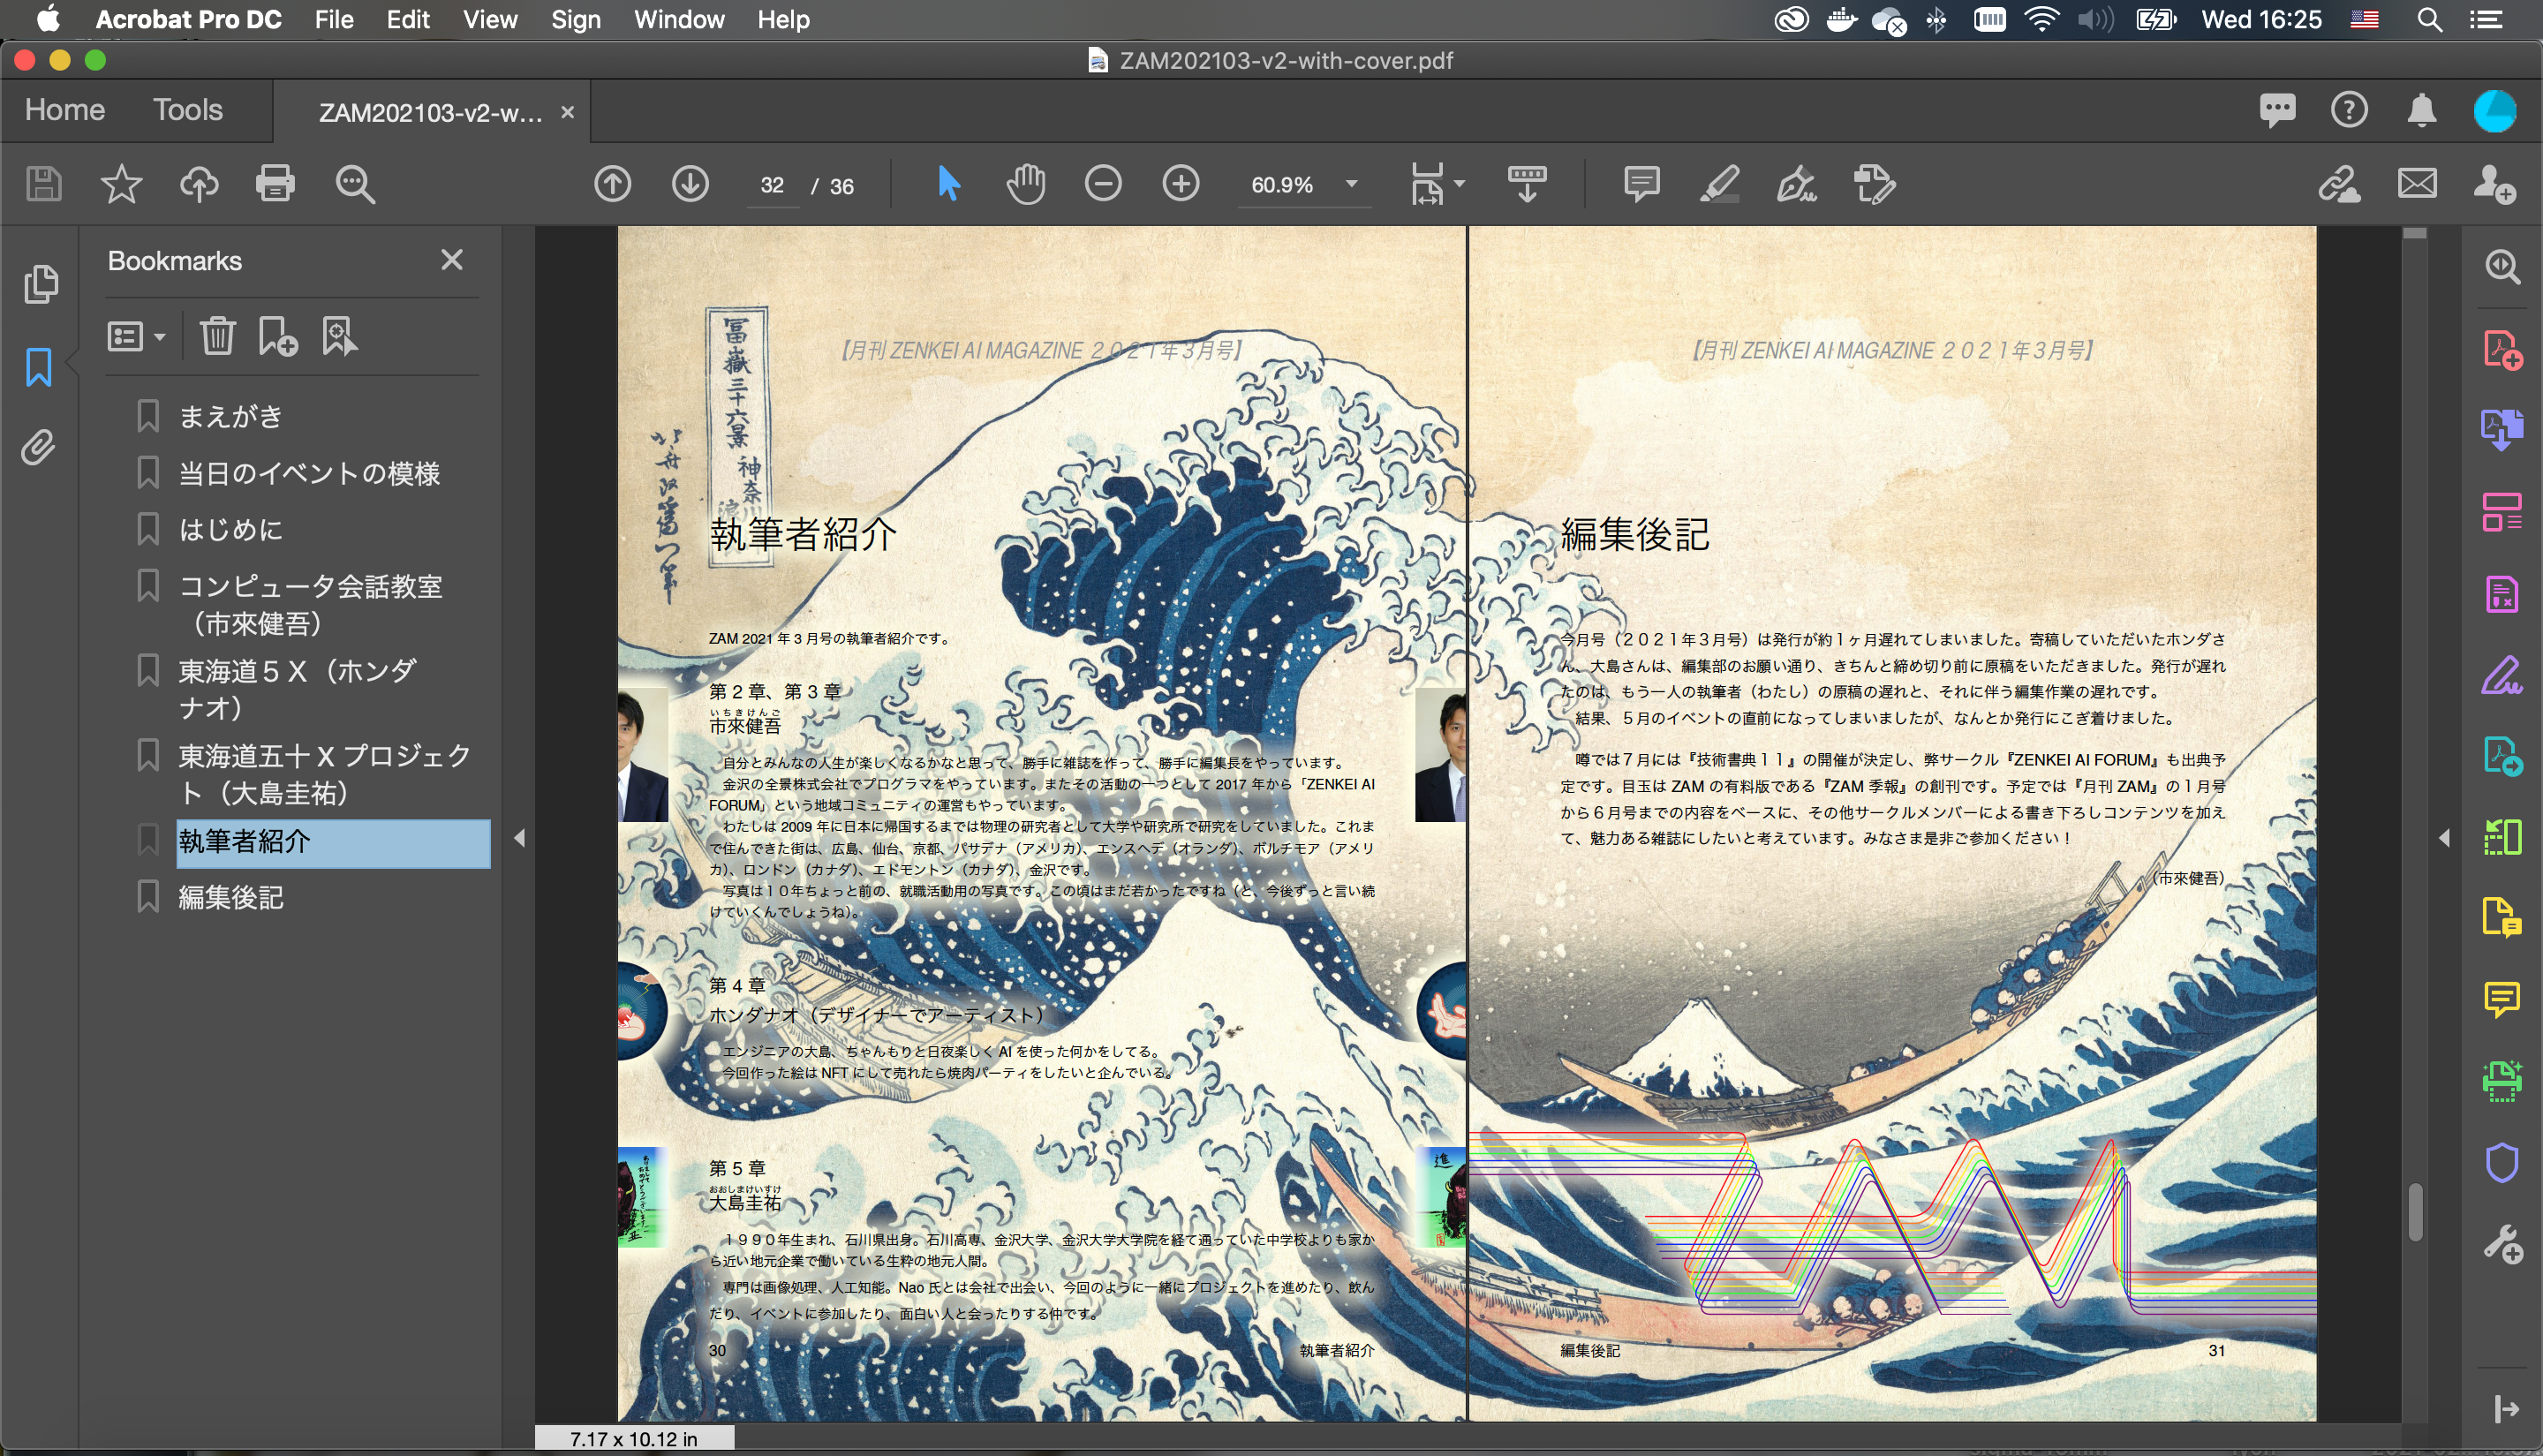Open More Tools wrench icon

pyautogui.click(x=2502, y=1244)
